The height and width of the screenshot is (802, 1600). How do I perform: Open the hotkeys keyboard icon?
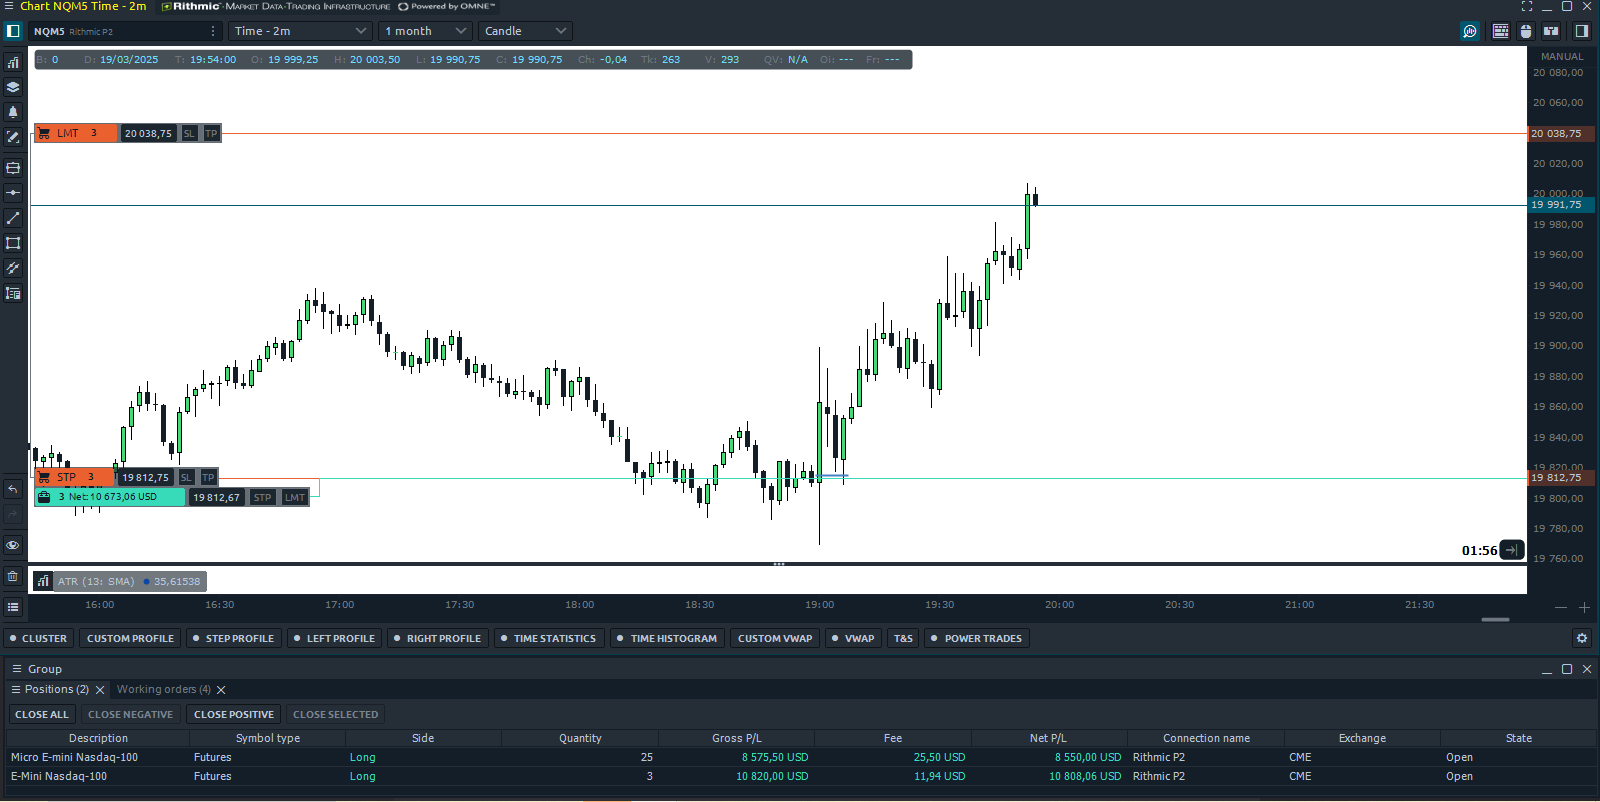pyautogui.click(x=1500, y=31)
